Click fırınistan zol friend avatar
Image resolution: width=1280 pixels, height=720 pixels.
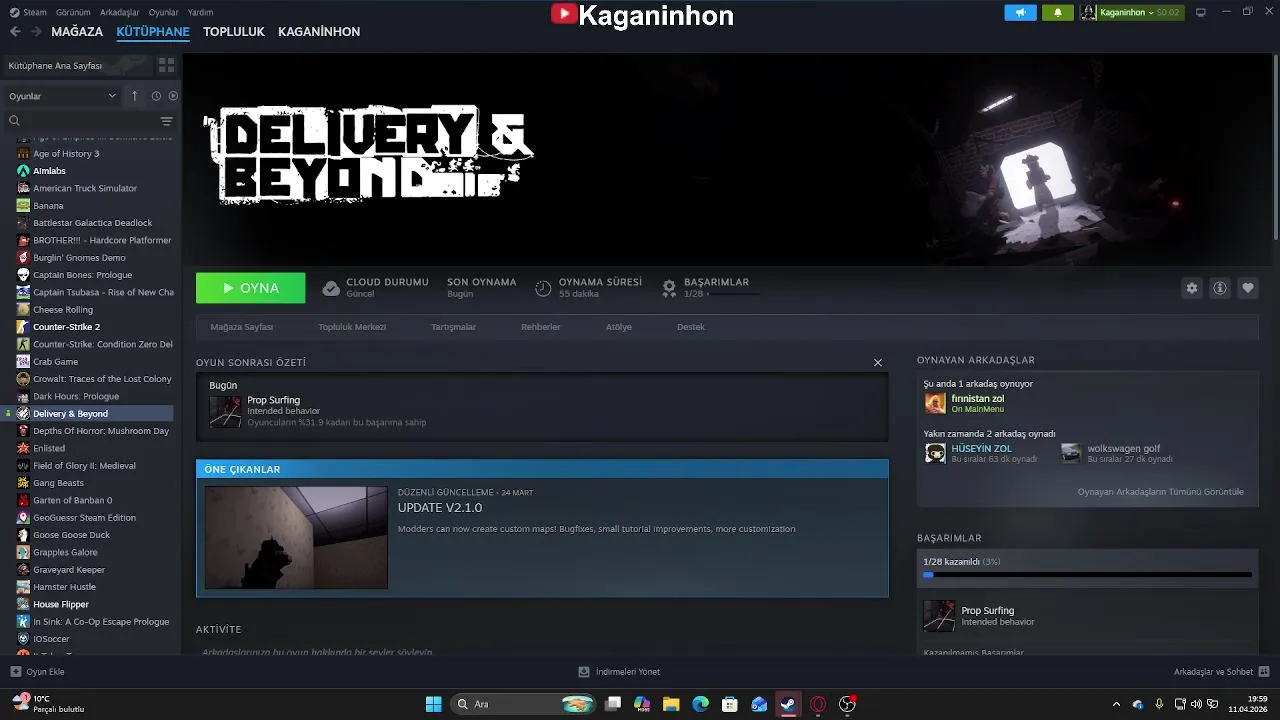[x=935, y=403]
